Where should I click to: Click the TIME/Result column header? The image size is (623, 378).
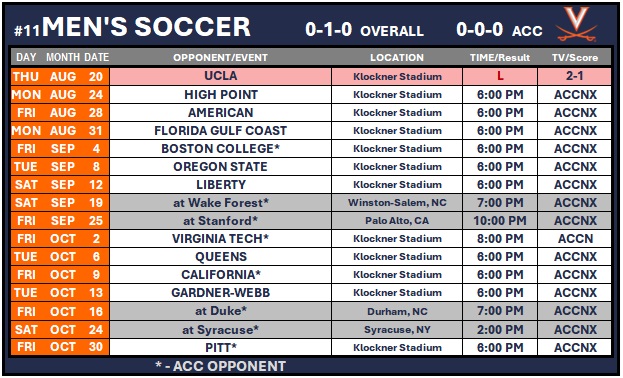(500, 58)
